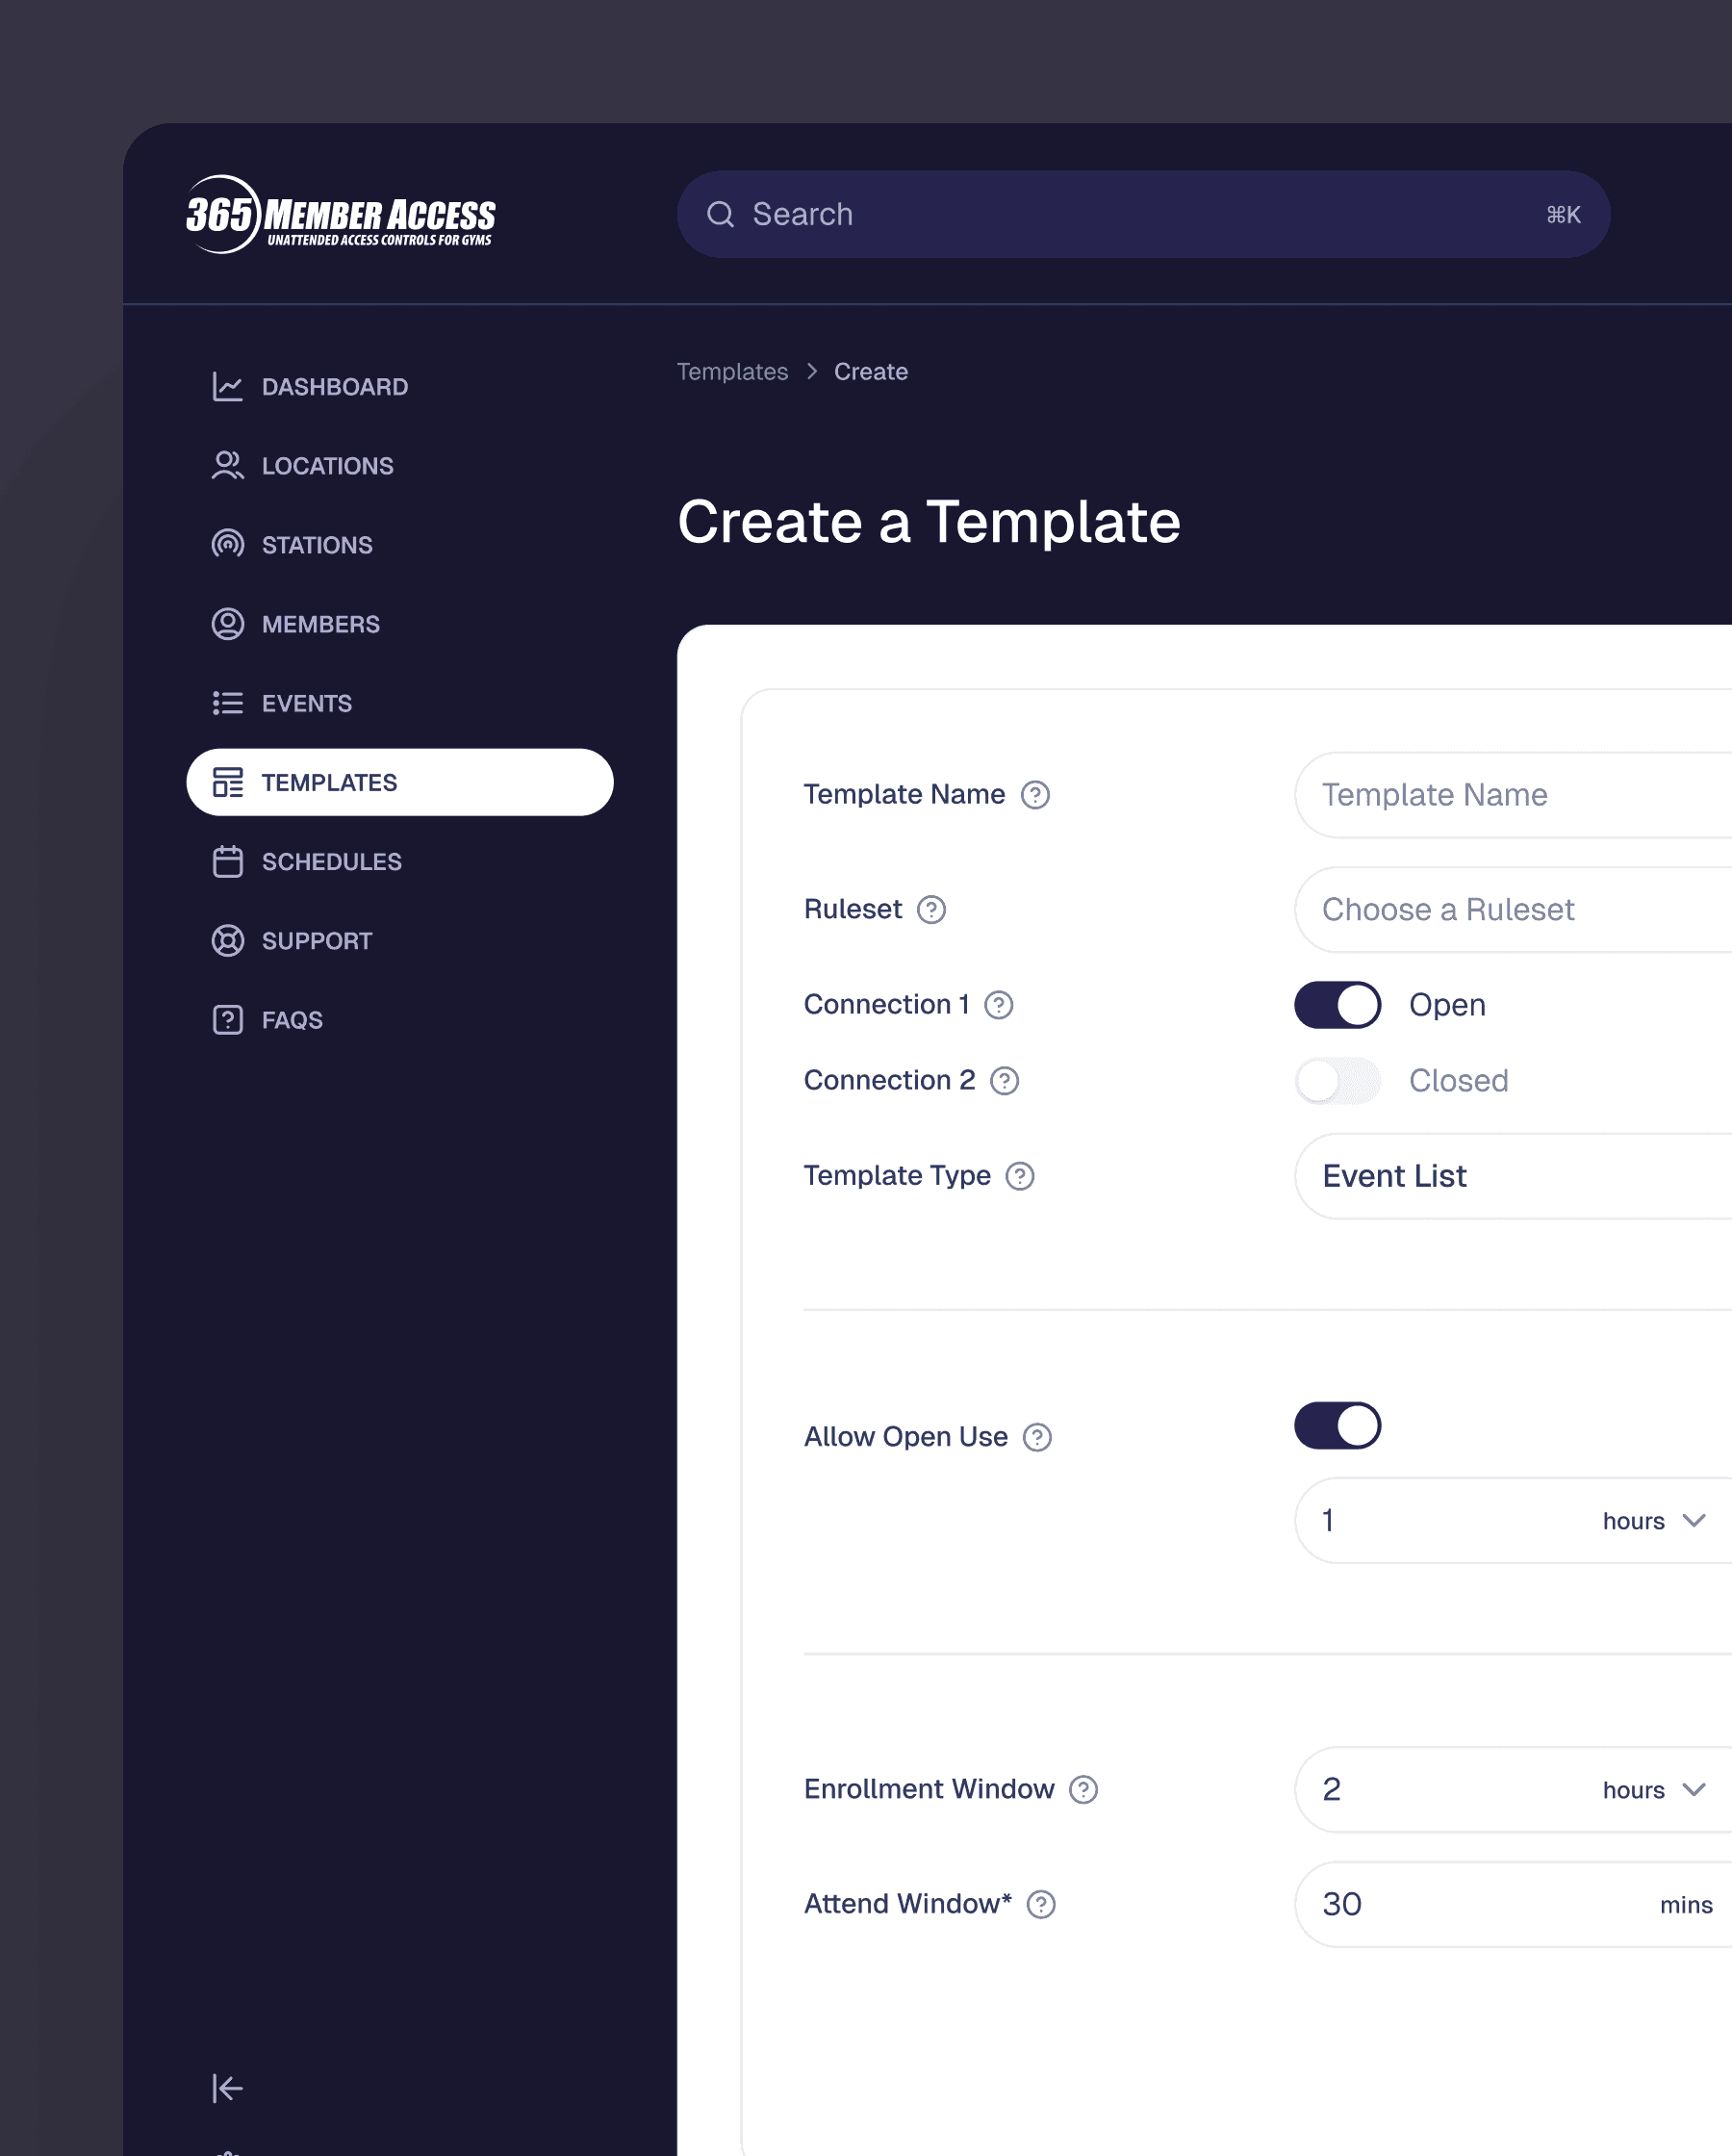
Task: Navigate to Schedules
Action: point(399,862)
